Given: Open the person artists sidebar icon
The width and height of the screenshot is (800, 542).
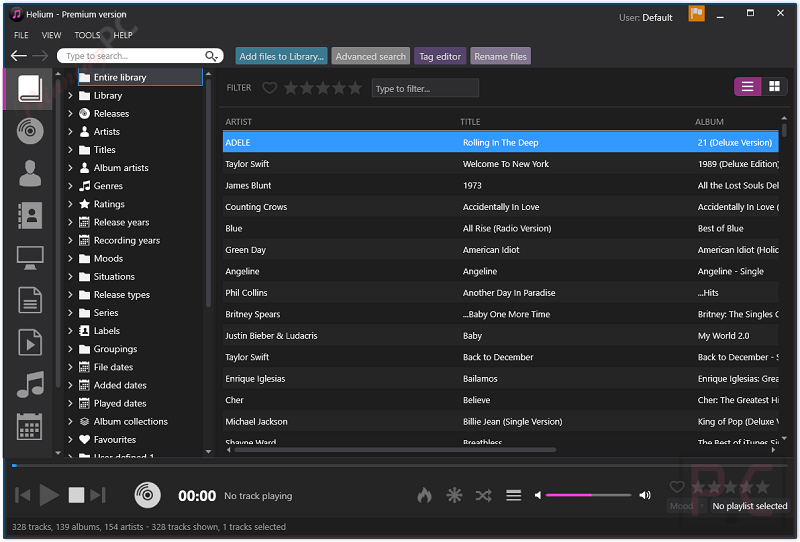Looking at the screenshot, I should 30,173.
